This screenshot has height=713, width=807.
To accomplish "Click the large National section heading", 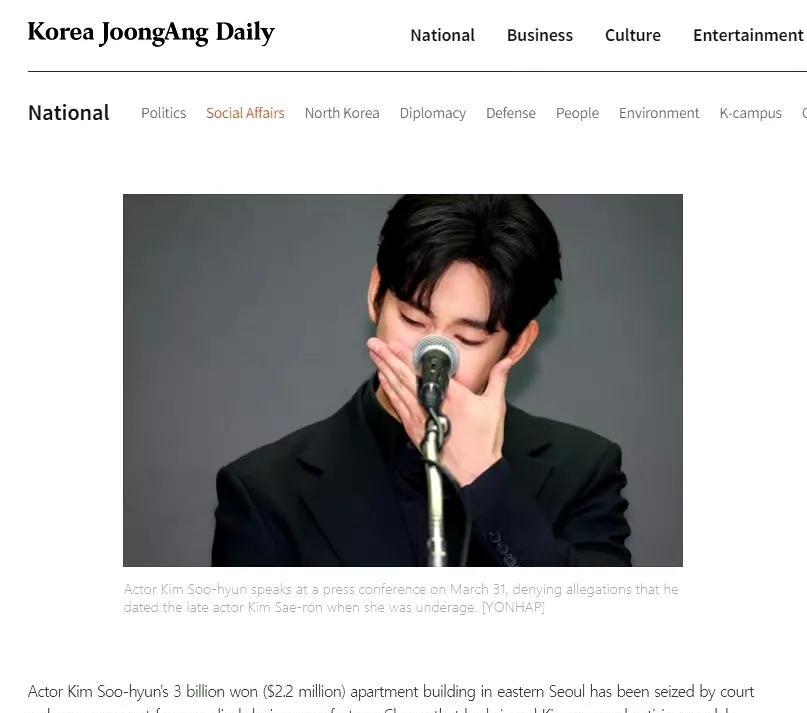I will coord(68,113).
